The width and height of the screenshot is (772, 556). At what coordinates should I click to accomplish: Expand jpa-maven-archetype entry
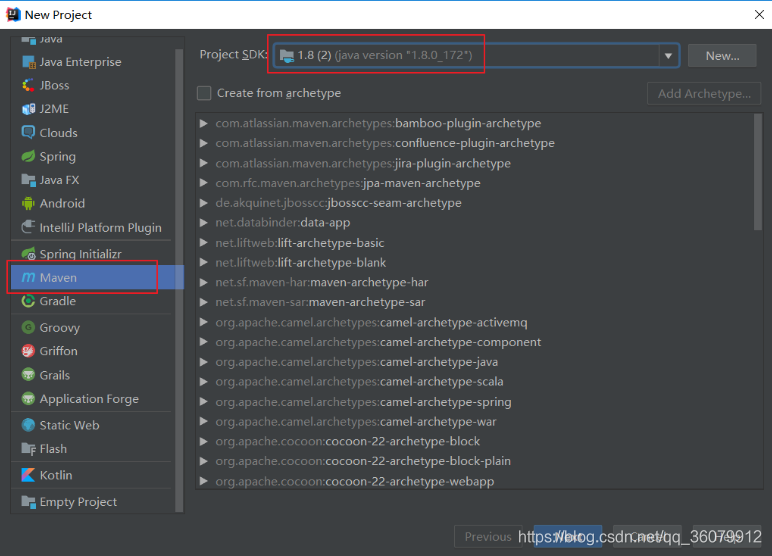tap(203, 183)
